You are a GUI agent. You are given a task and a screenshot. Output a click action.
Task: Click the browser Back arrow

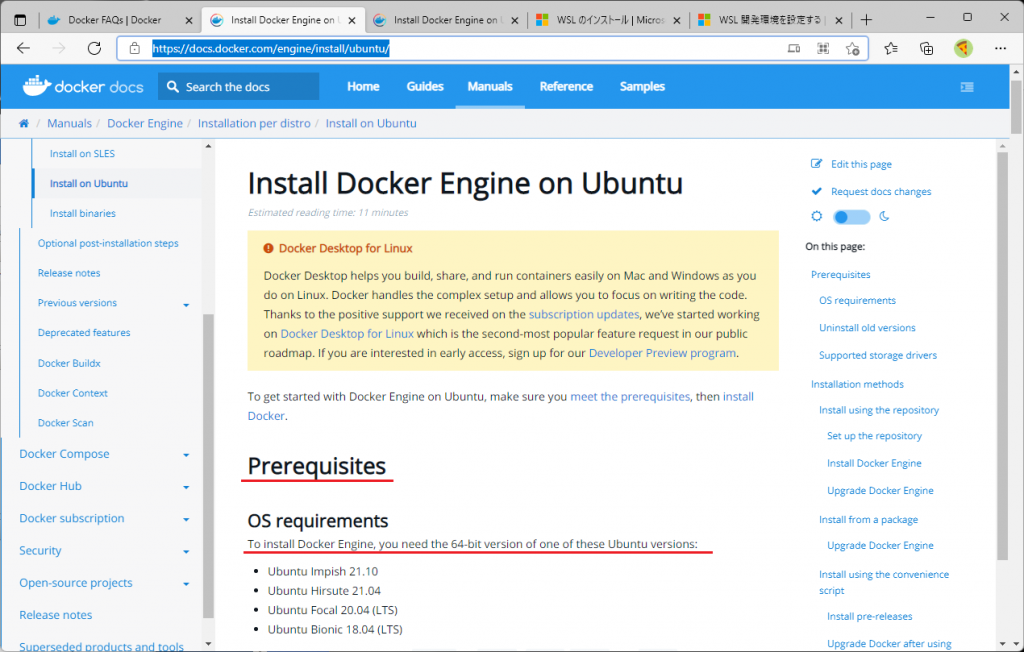click(x=24, y=48)
